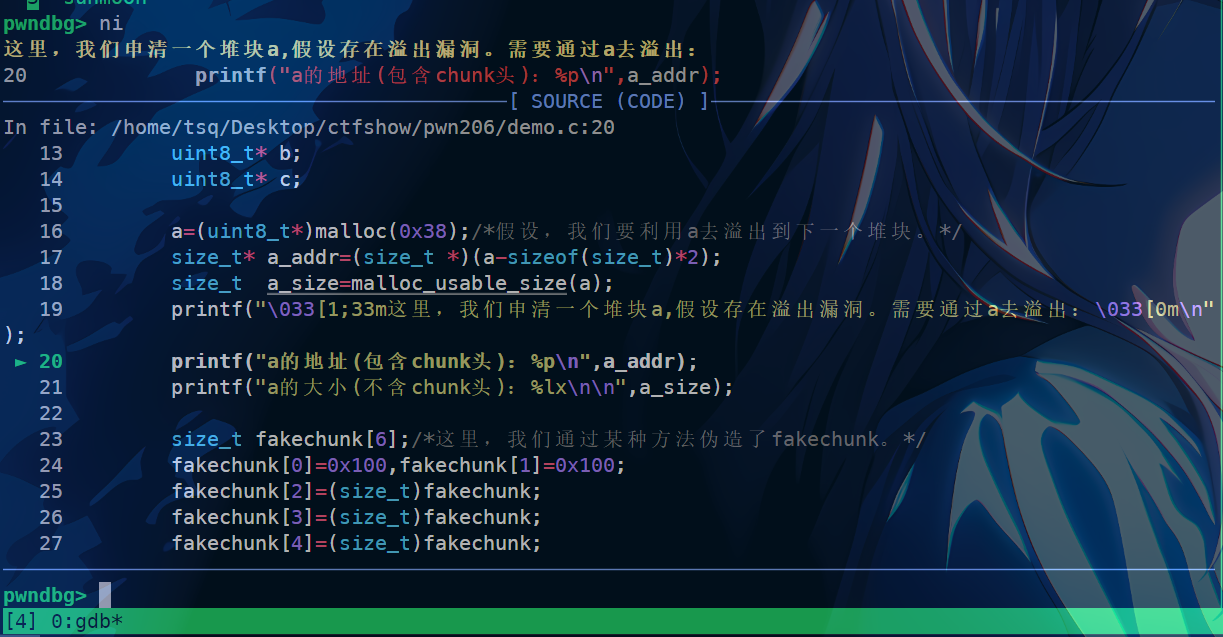The height and width of the screenshot is (637, 1223).
Task: Click line 19 printf with \033[1;33m
Action: [x=692, y=309]
